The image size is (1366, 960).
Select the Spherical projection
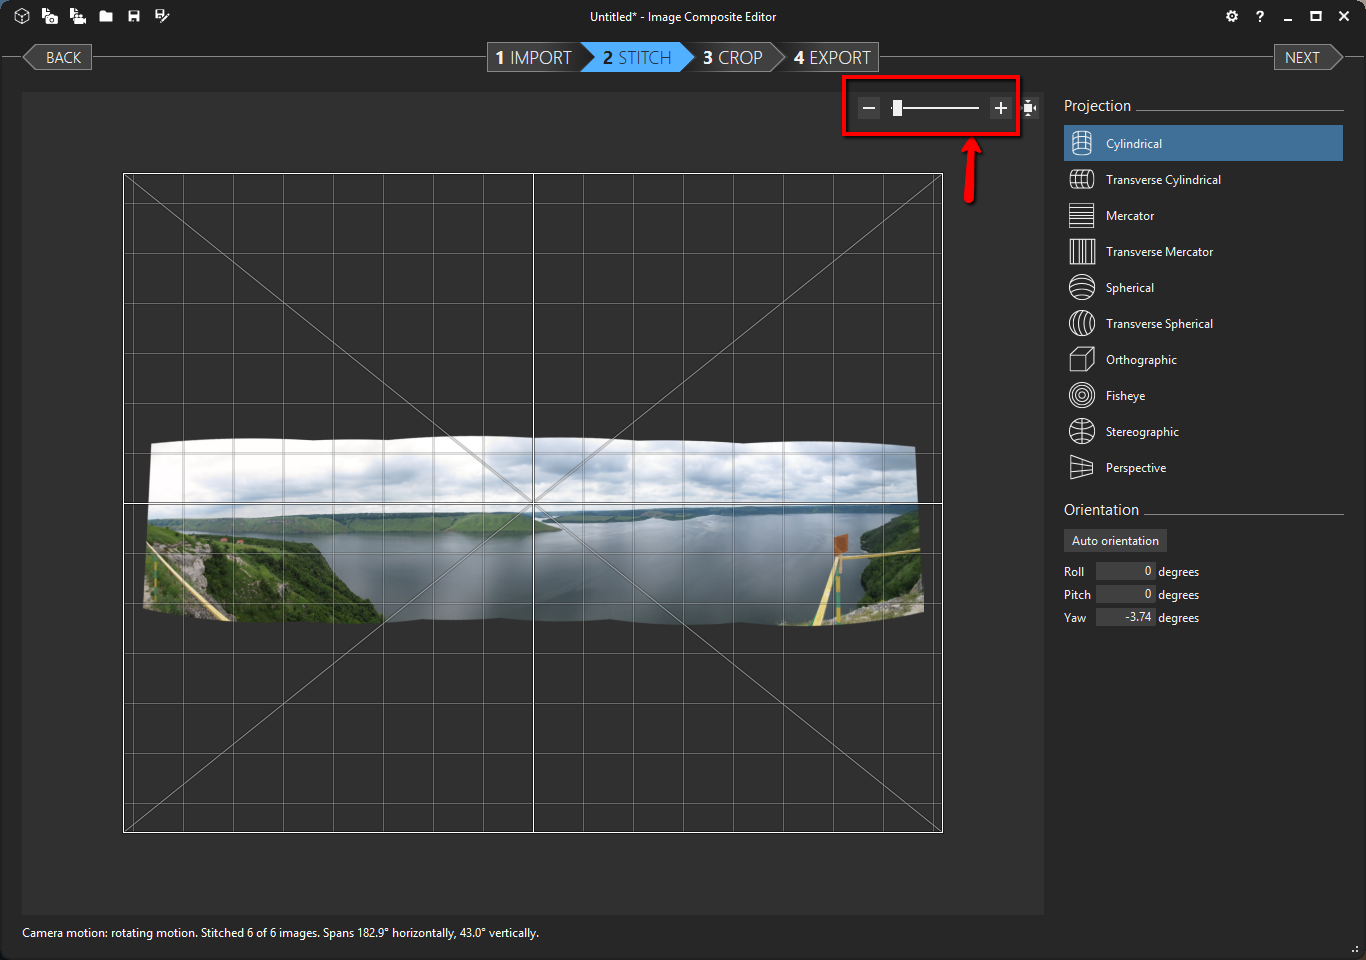(1129, 288)
